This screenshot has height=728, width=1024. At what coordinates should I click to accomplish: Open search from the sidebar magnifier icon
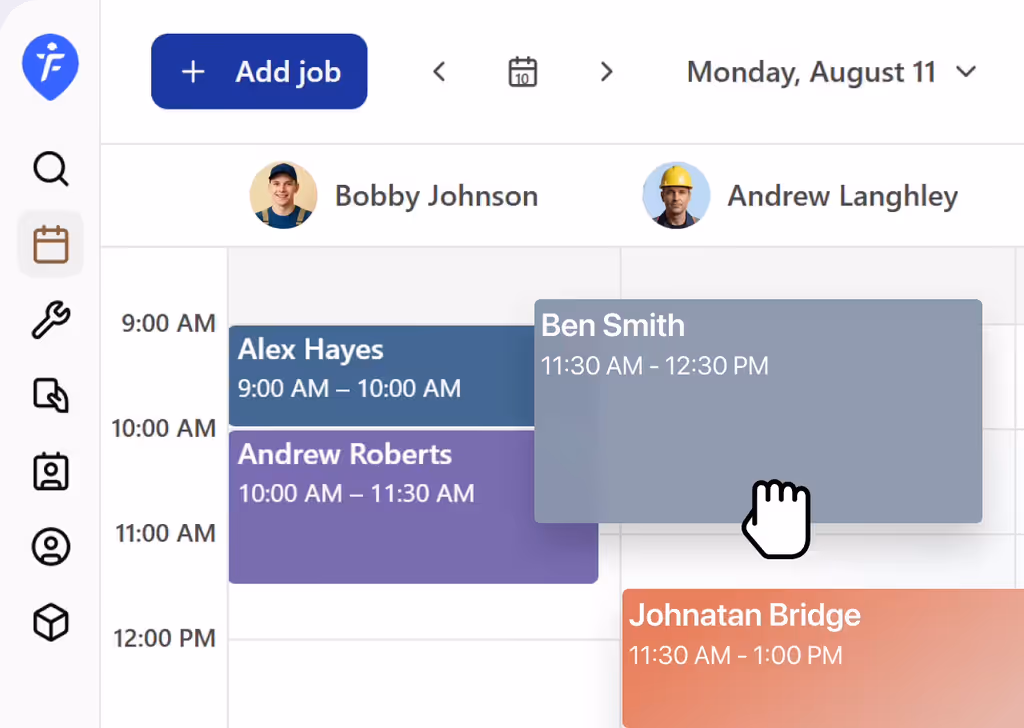pos(50,169)
